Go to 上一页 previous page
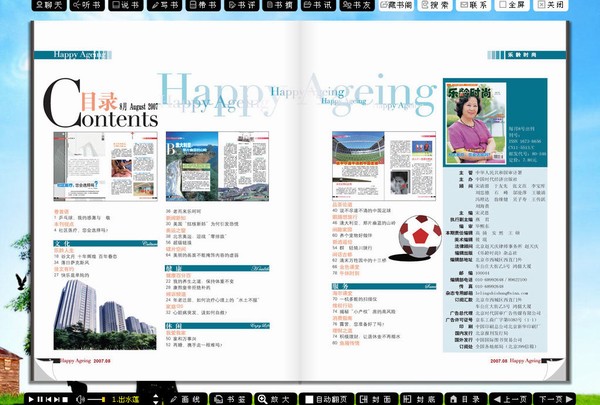 coord(510,399)
